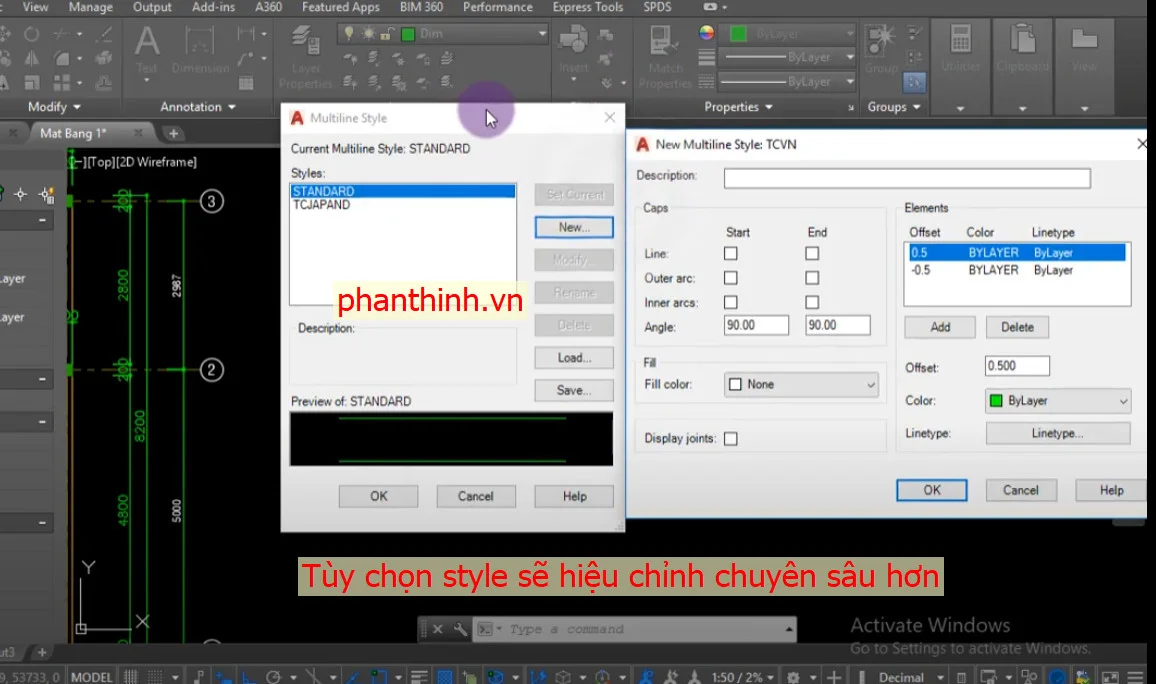Image resolution: width=1156 pixels, height=684 pixels.
Task: Click the Offset 0.500 input field
Action: pyautogui.click(x=1017, y=366)
